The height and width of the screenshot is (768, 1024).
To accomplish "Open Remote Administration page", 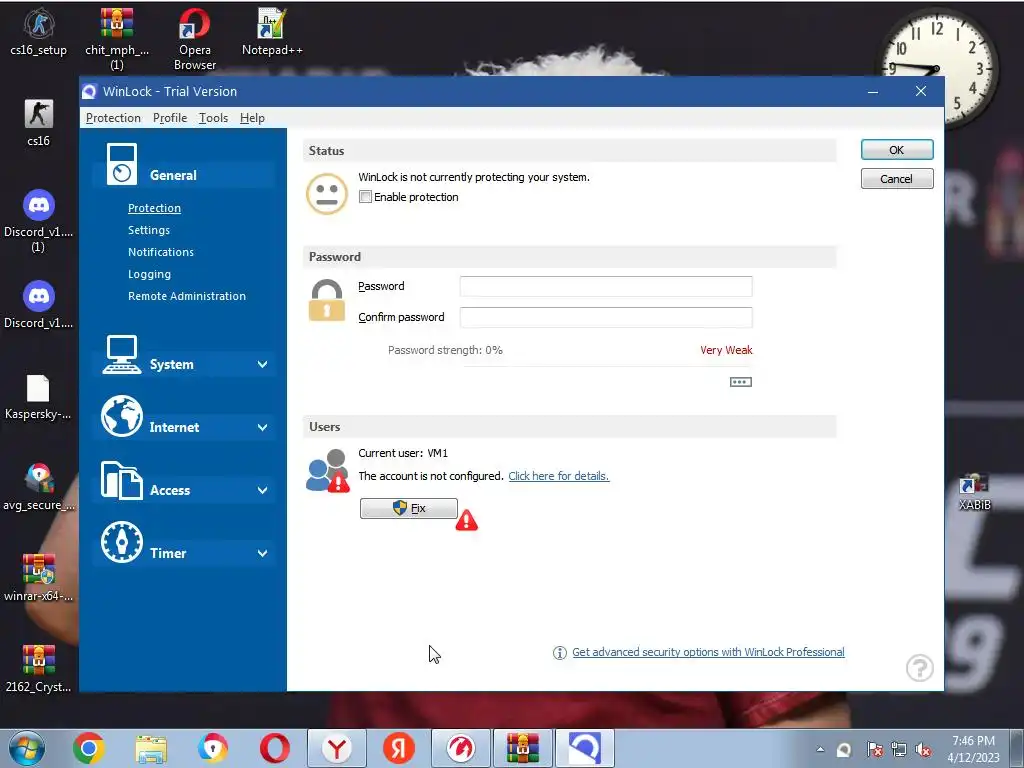I will 187,296.
